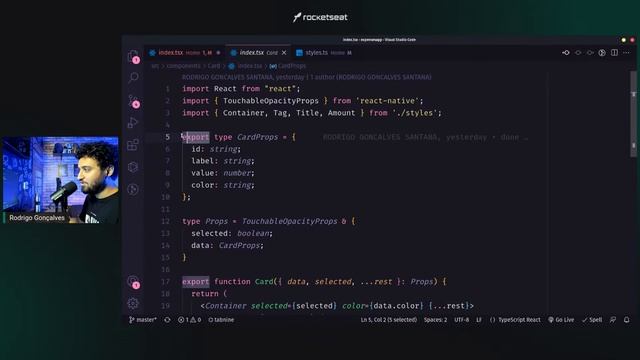This screenshot has width=640, height=360.
Task: Click line number 17 in the gutter
Action: 165,282
